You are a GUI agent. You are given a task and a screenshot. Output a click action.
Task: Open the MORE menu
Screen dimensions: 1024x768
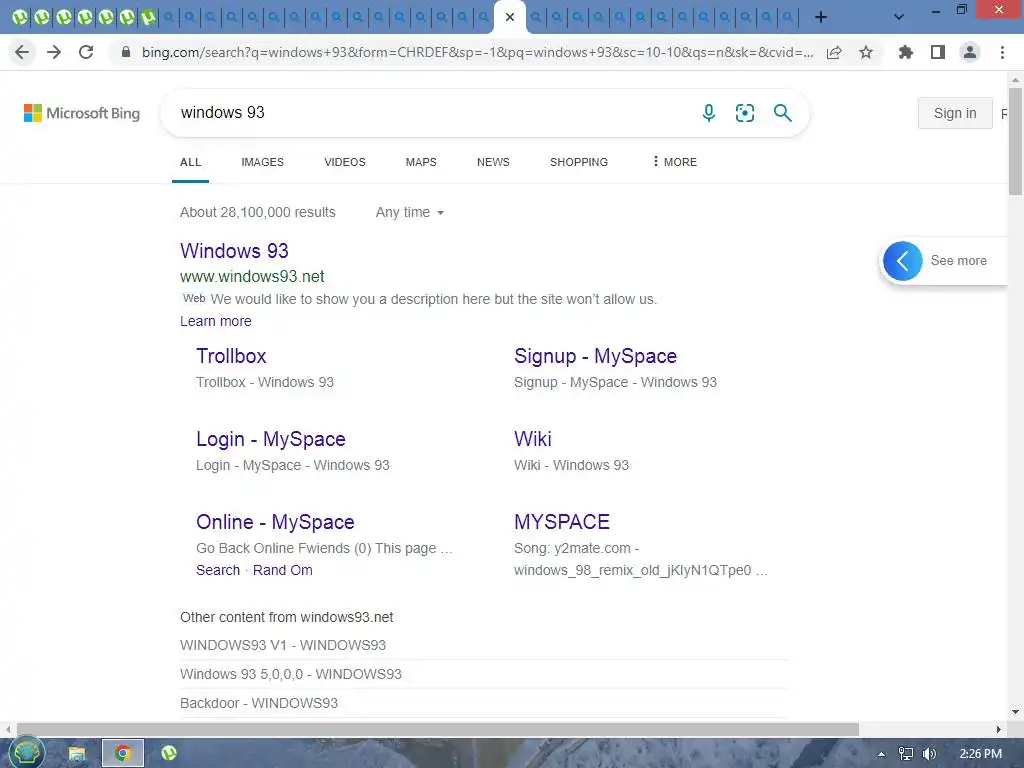click(675, 162)
